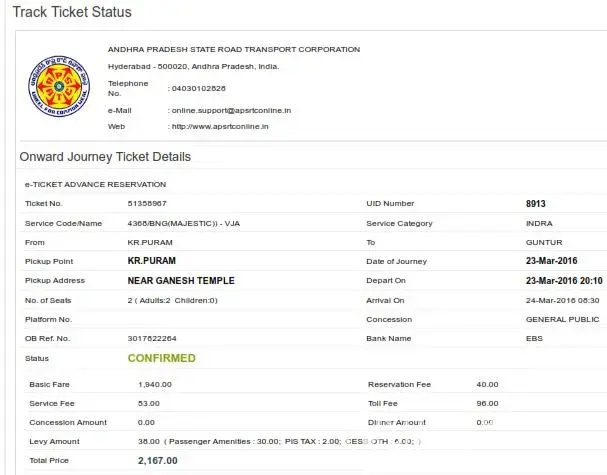This screenshot has width=607, height=475.
Task: Click the Total Price amount 2,167.00
Action: pos(158,461)
